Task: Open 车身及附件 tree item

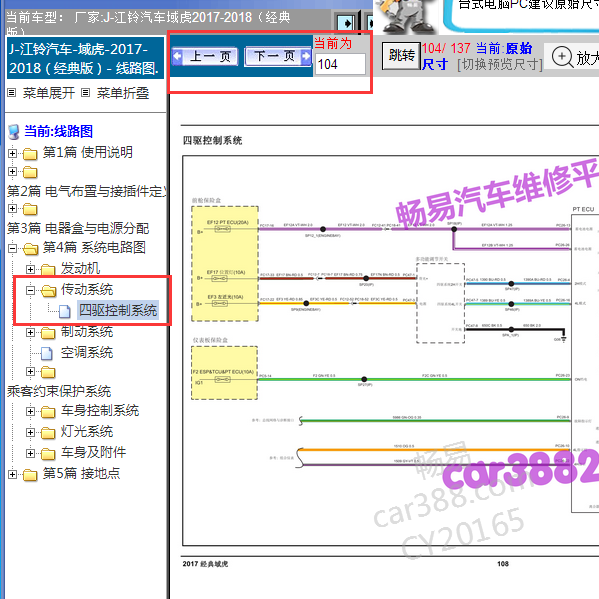Action: click(x=93, y=452)
